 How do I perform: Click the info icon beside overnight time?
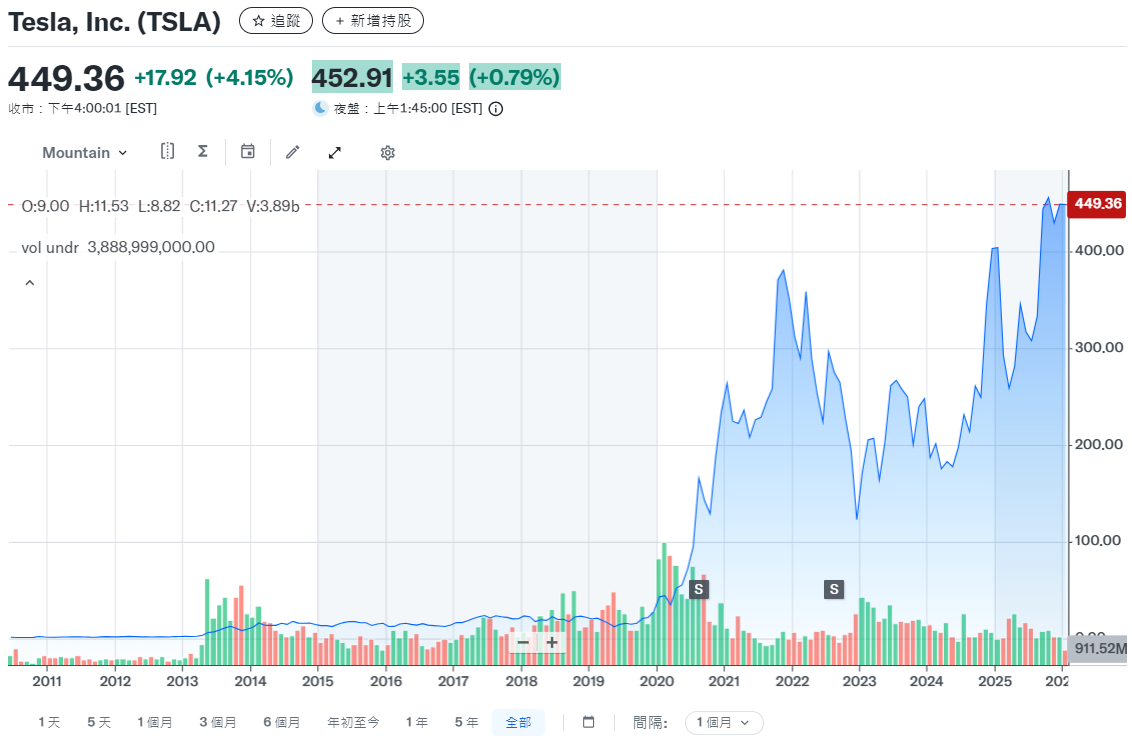click(x=495, y=108)
